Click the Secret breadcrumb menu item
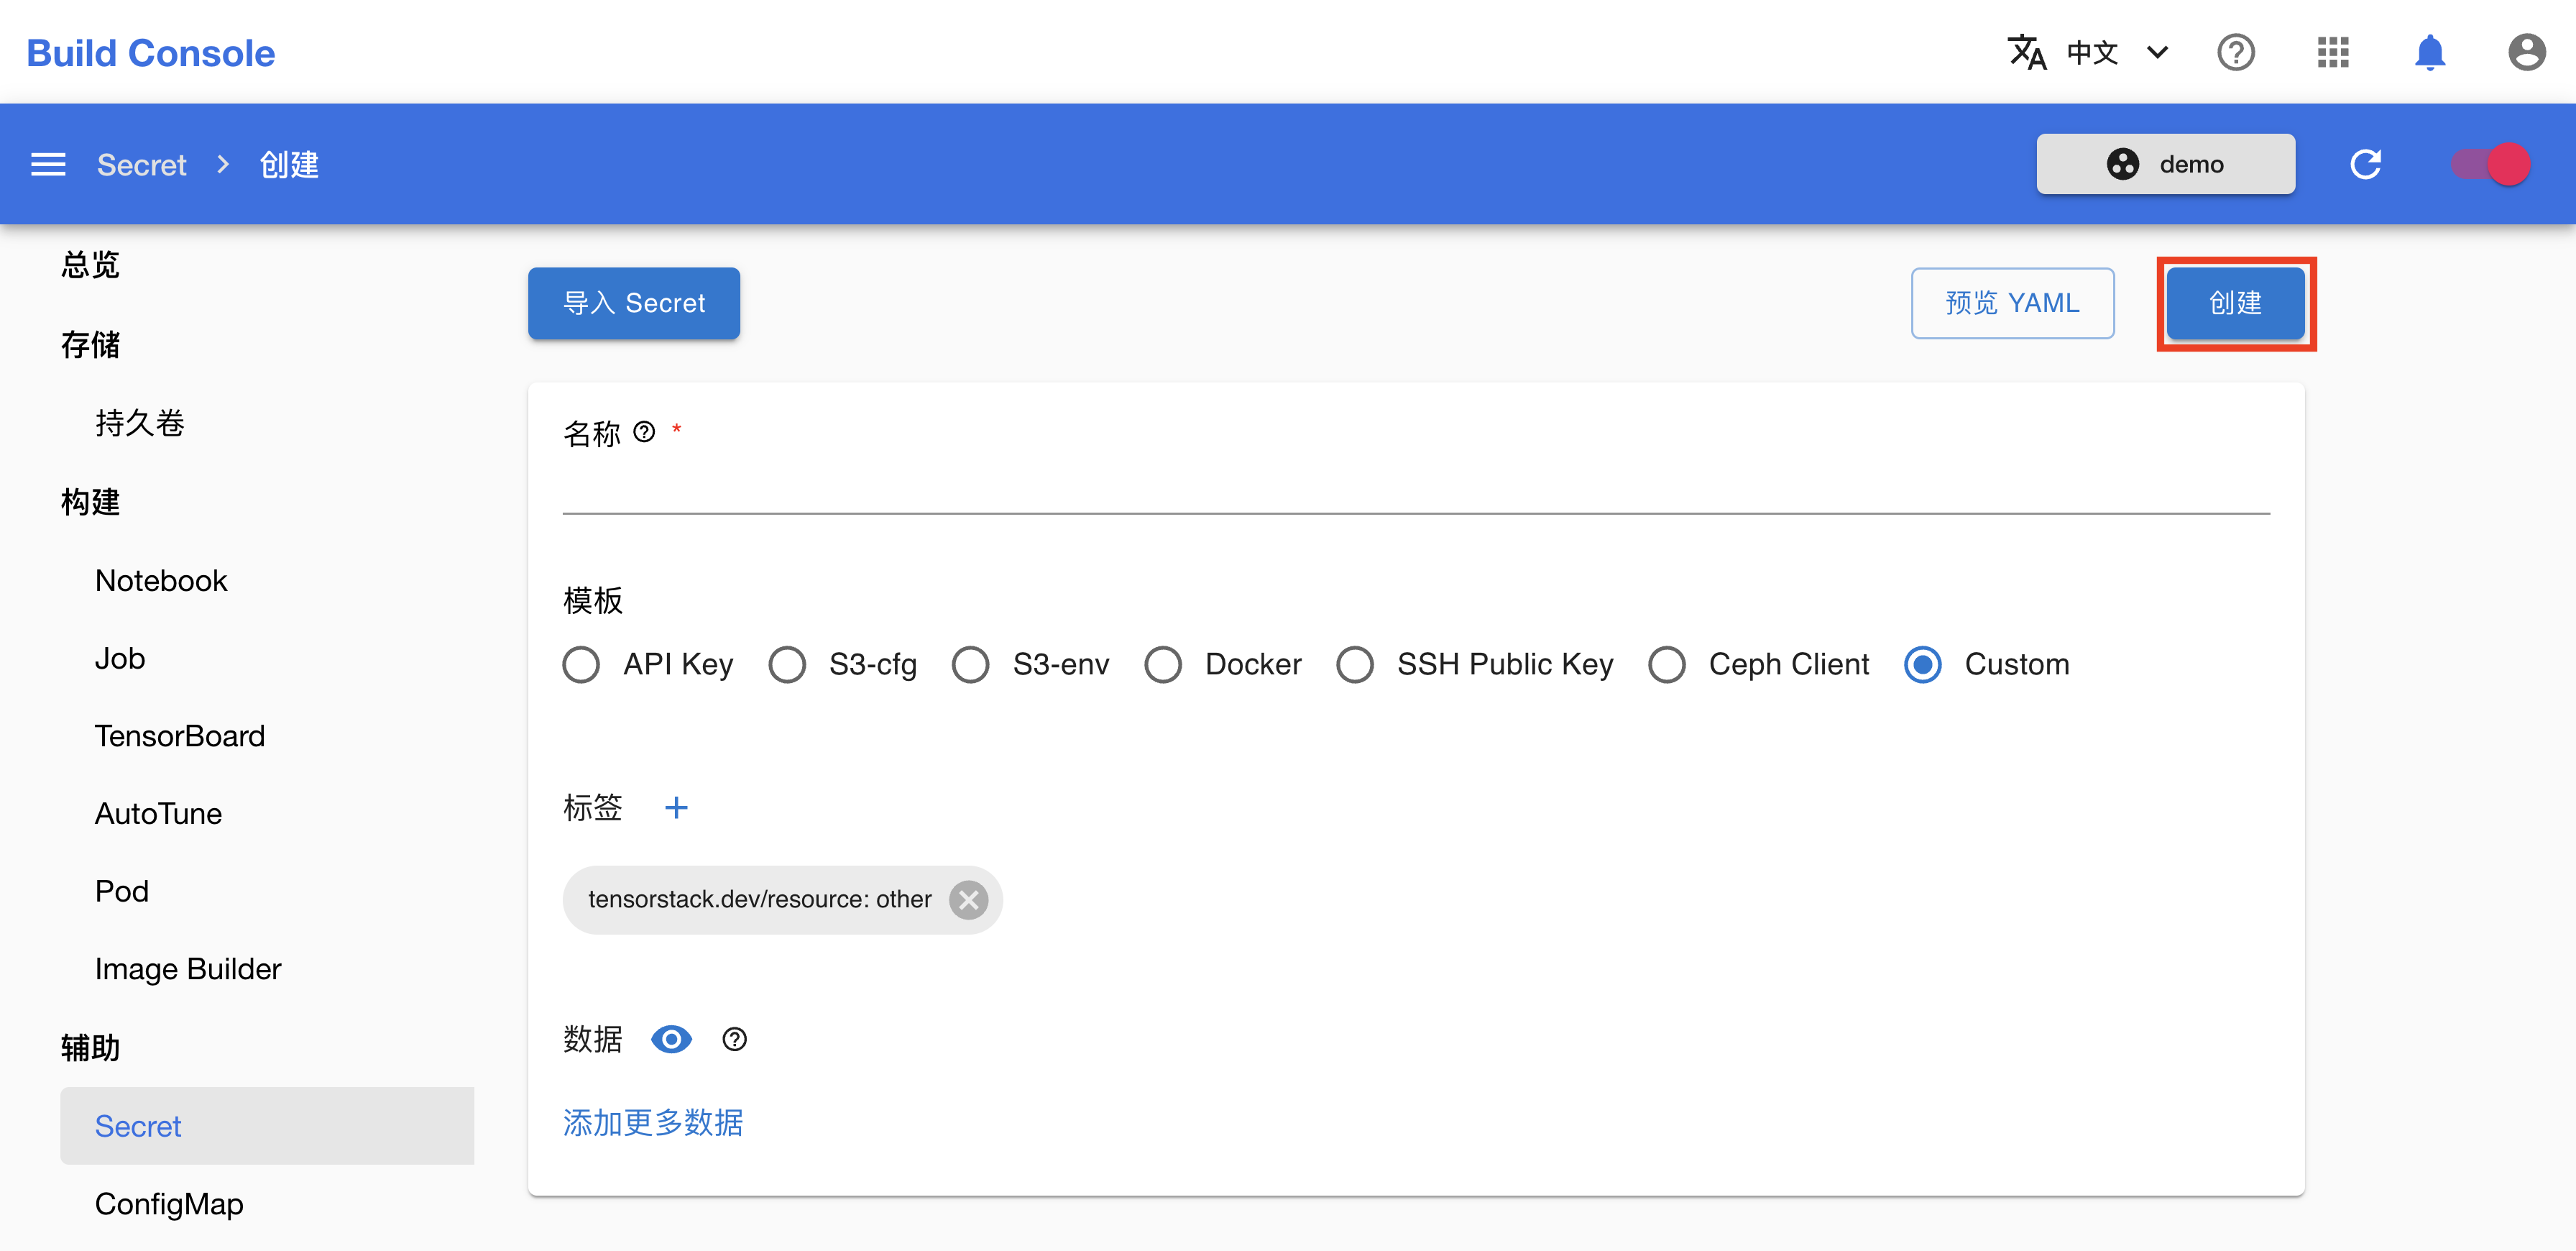 (143, 162)
